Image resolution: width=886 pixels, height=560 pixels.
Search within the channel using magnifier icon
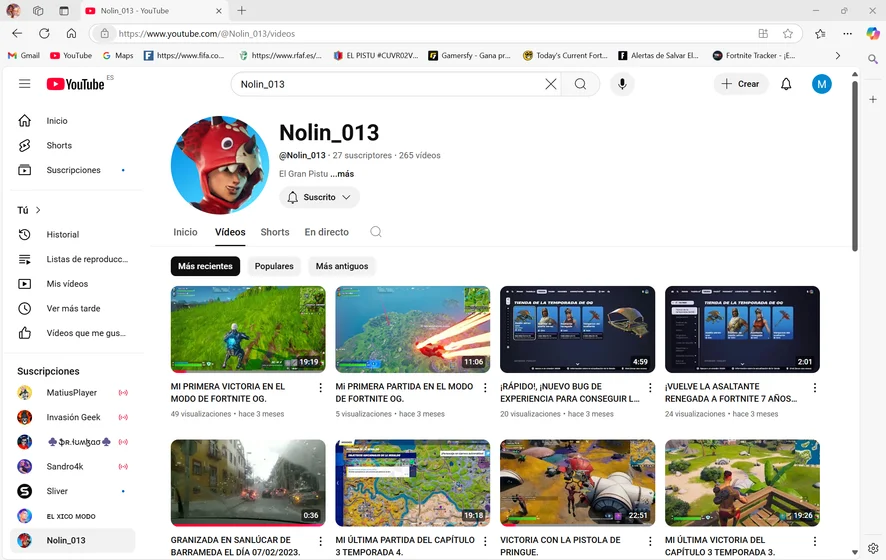(376, 232)
